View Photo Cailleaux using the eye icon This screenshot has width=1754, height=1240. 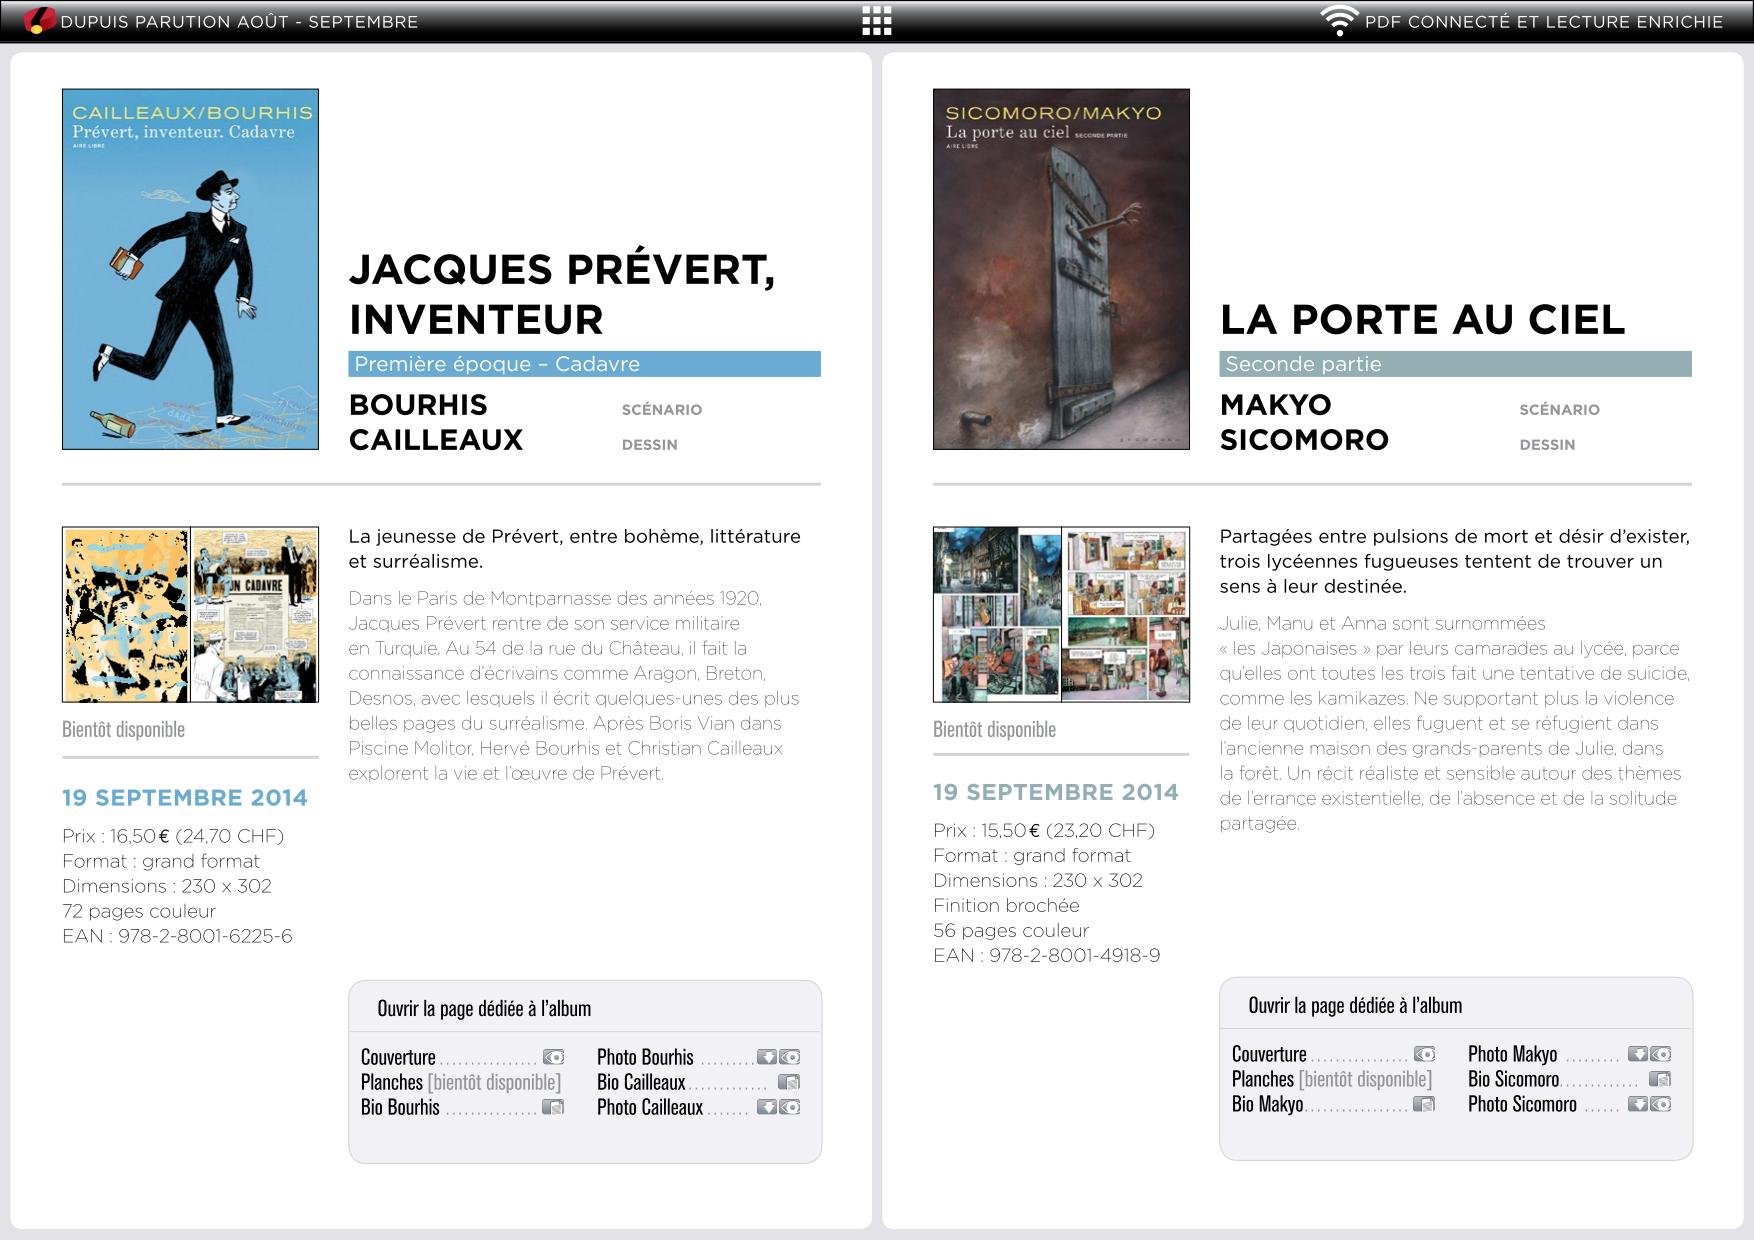pos(790,1107)
